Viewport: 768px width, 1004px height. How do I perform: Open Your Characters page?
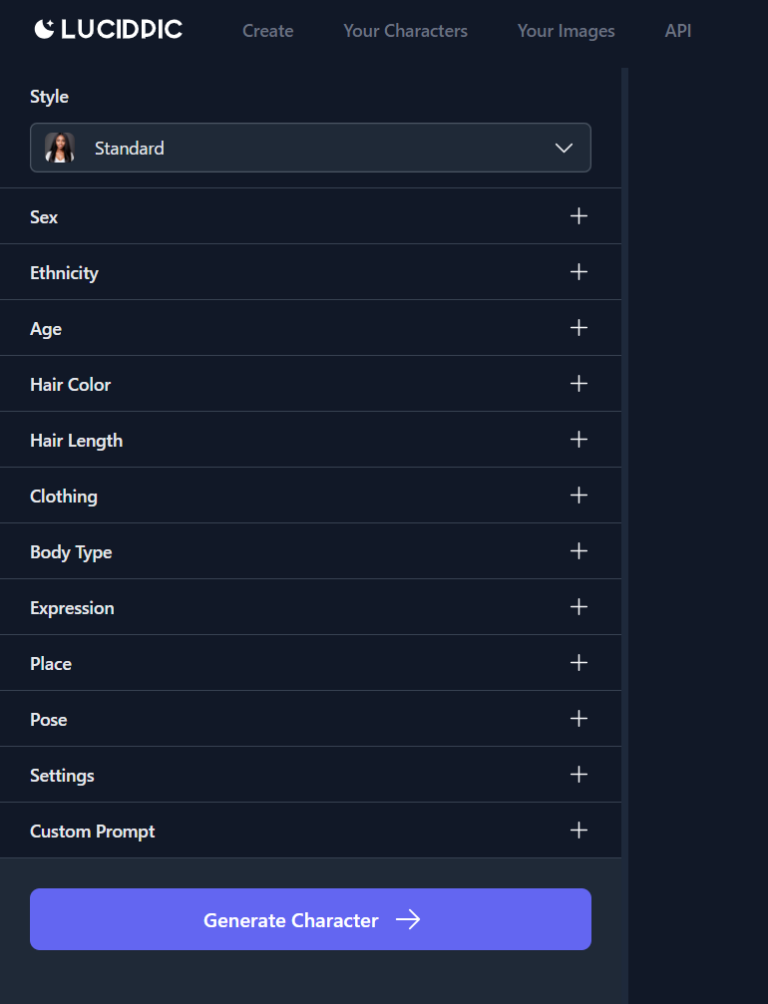click(405, 31)
